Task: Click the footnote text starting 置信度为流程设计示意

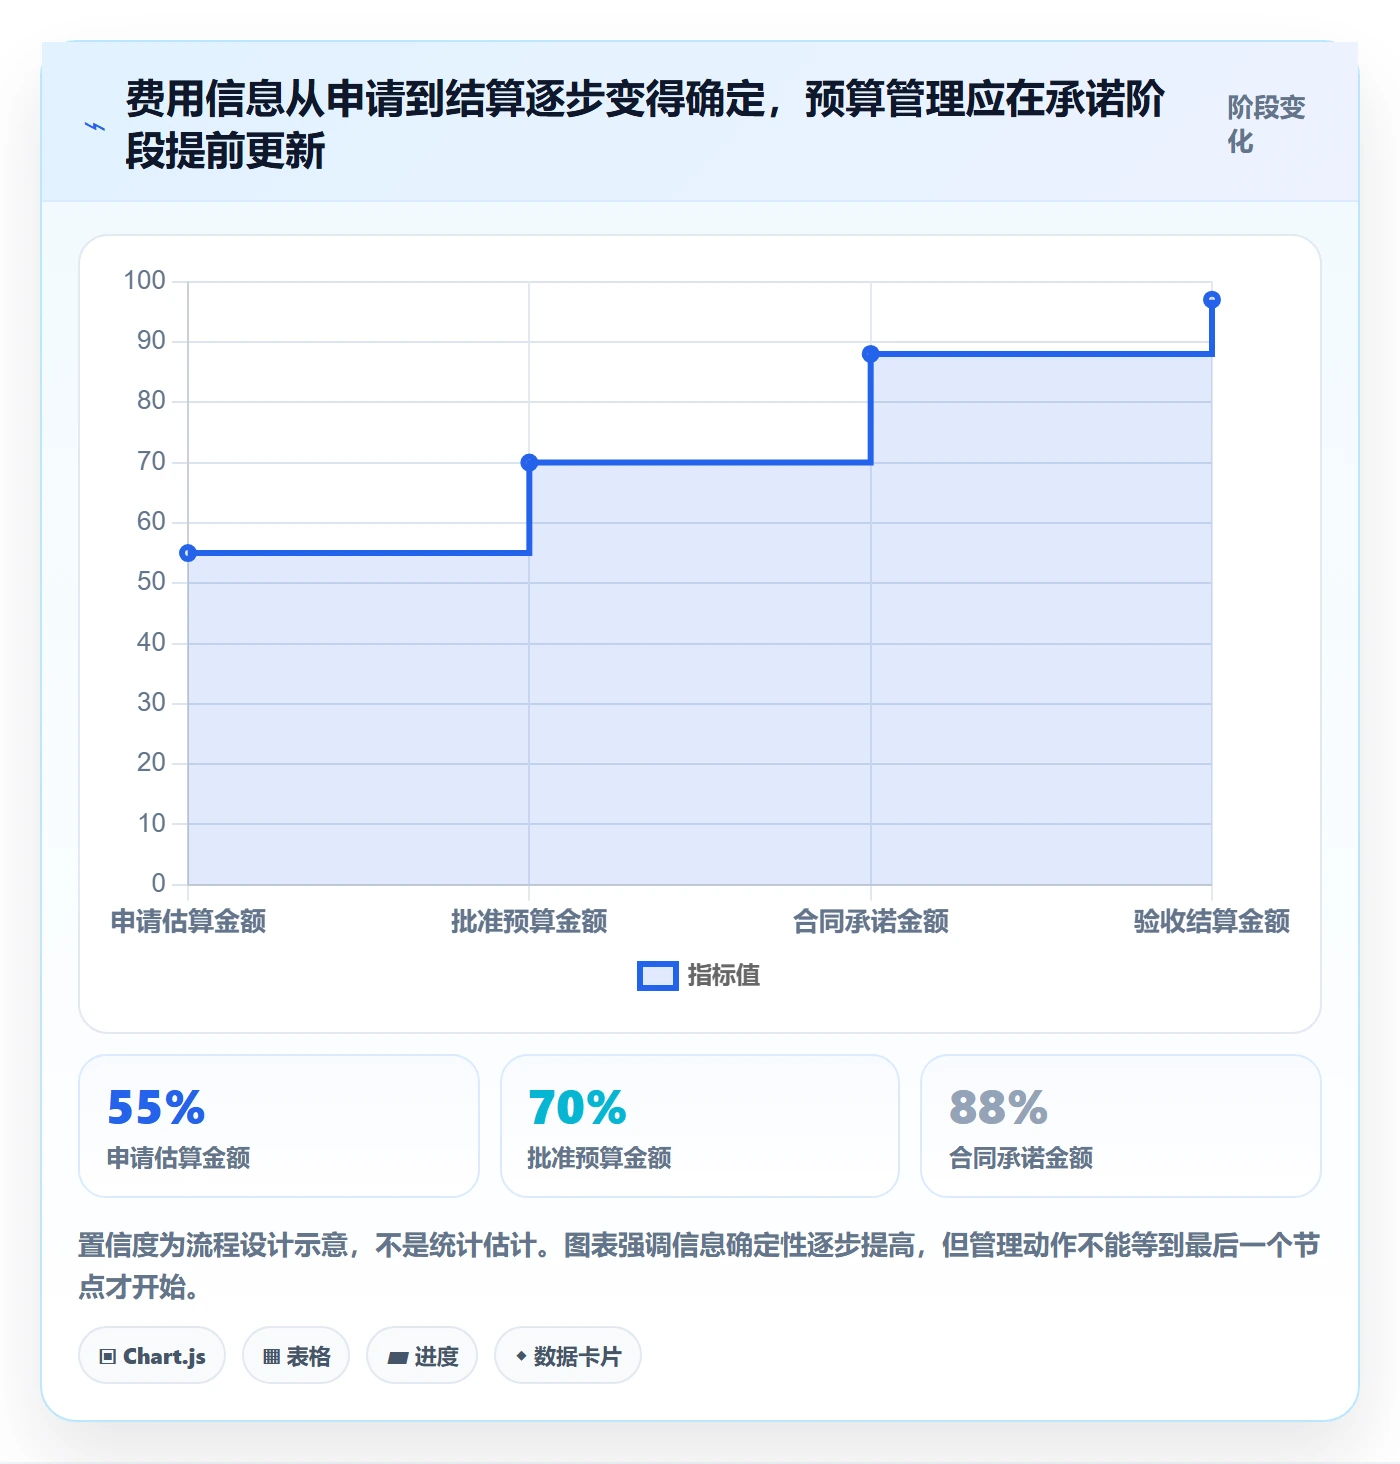Action: point(699,1266)
